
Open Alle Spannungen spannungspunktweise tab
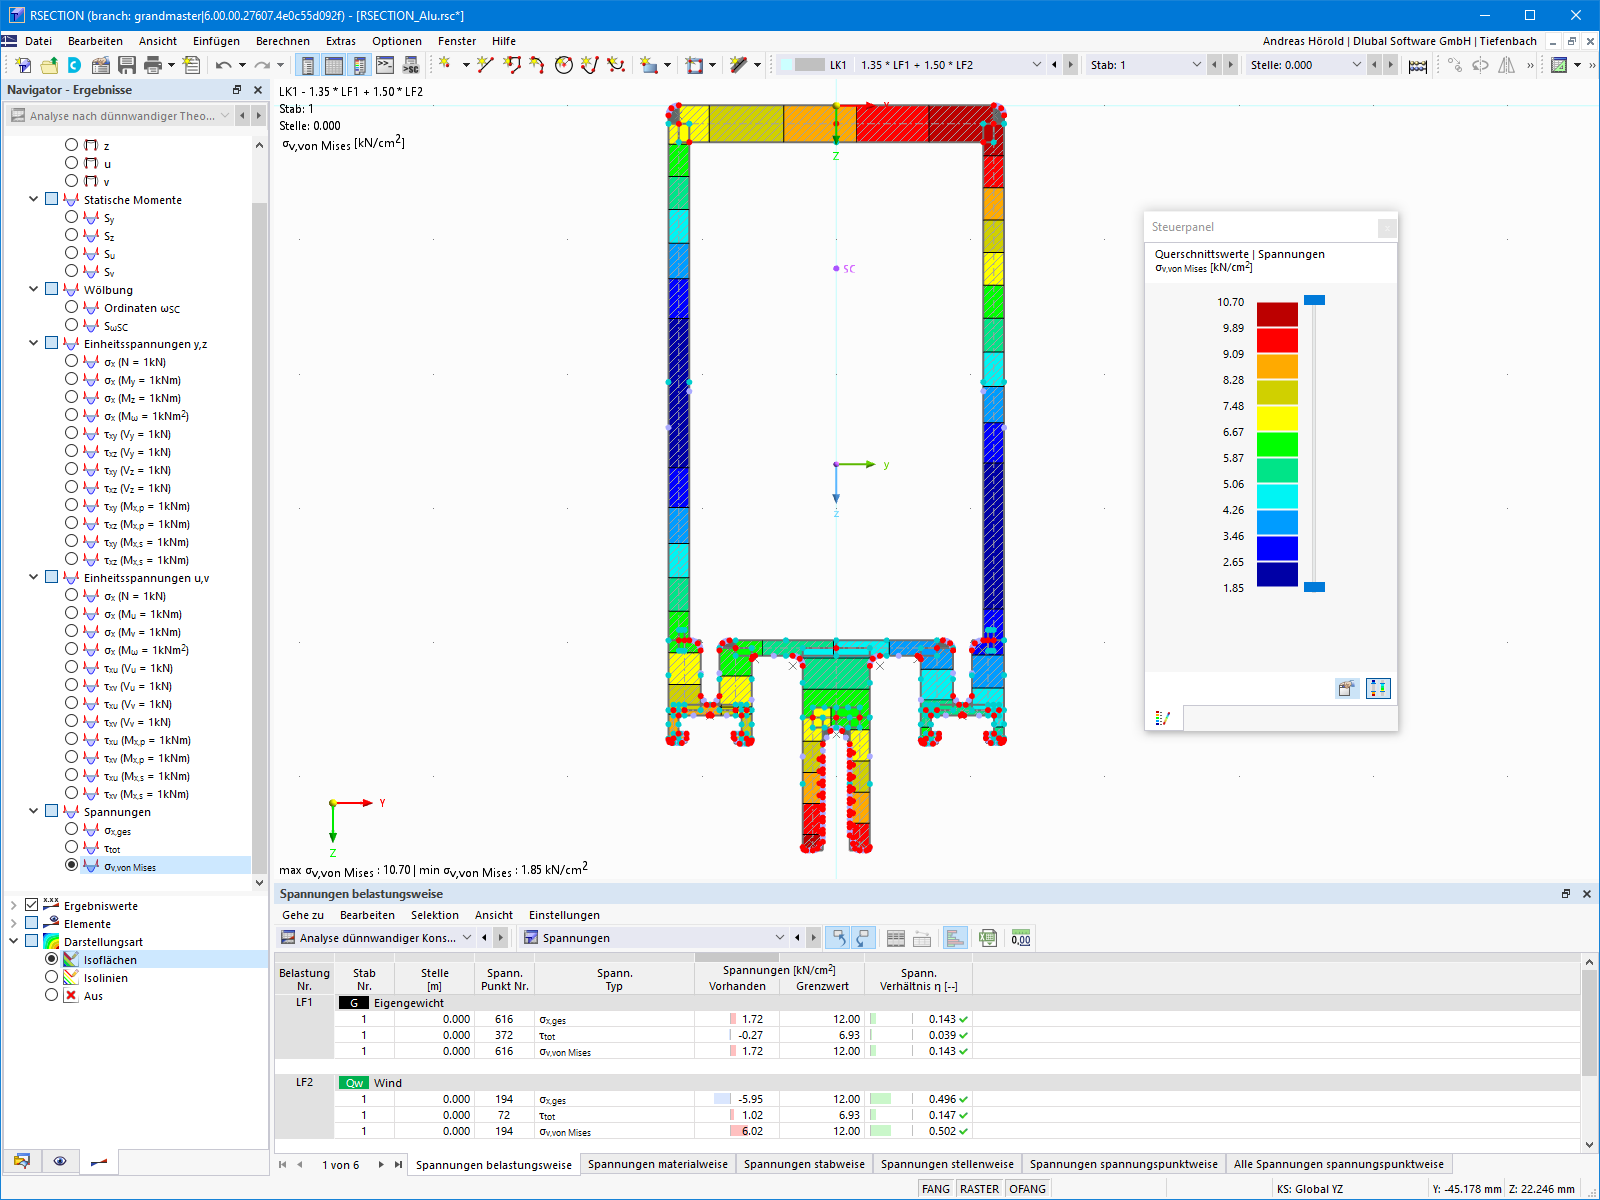(x=1339, y=1164)
